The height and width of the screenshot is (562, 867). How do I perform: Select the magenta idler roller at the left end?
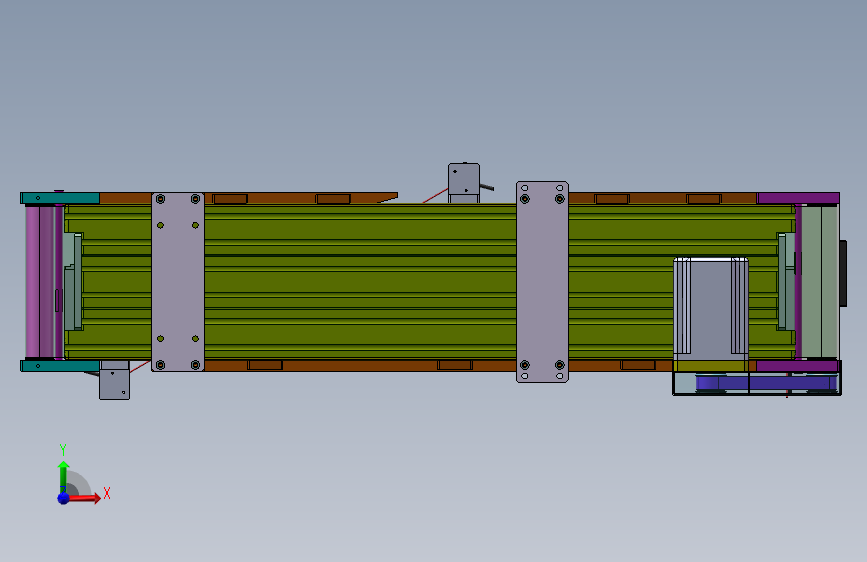pos(44,282)
